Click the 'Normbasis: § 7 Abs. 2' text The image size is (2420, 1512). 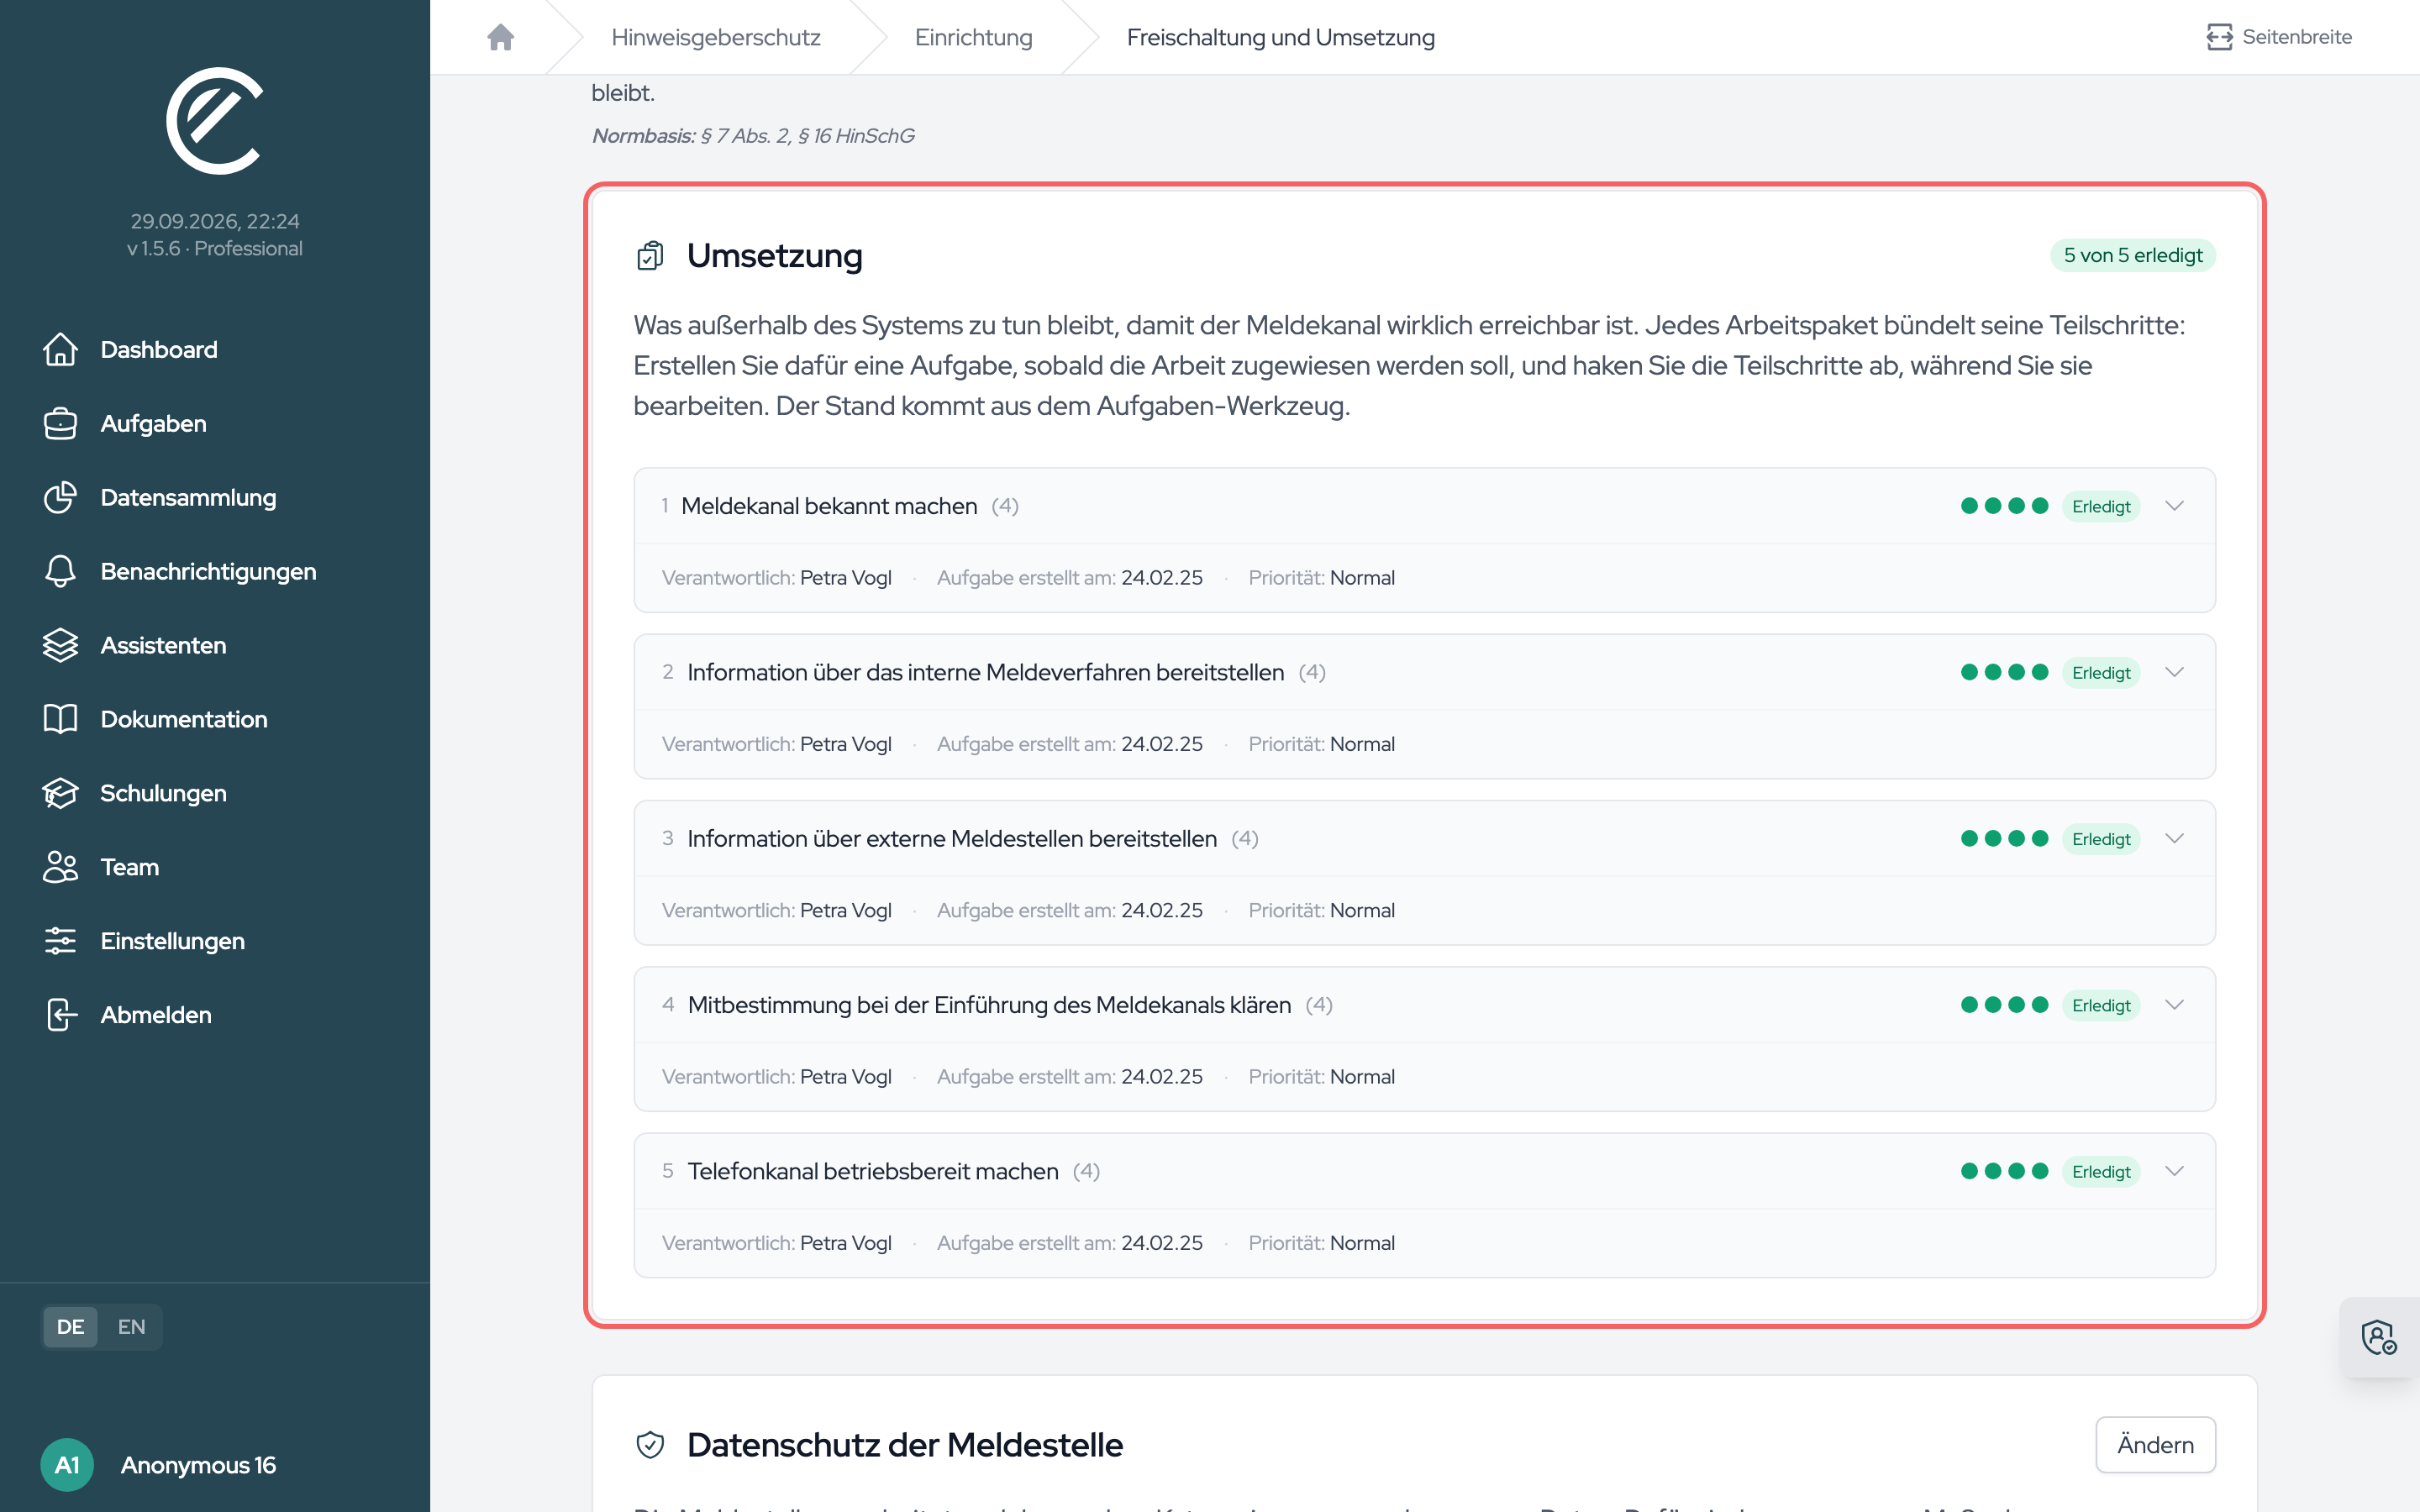(x=753, y=136)
